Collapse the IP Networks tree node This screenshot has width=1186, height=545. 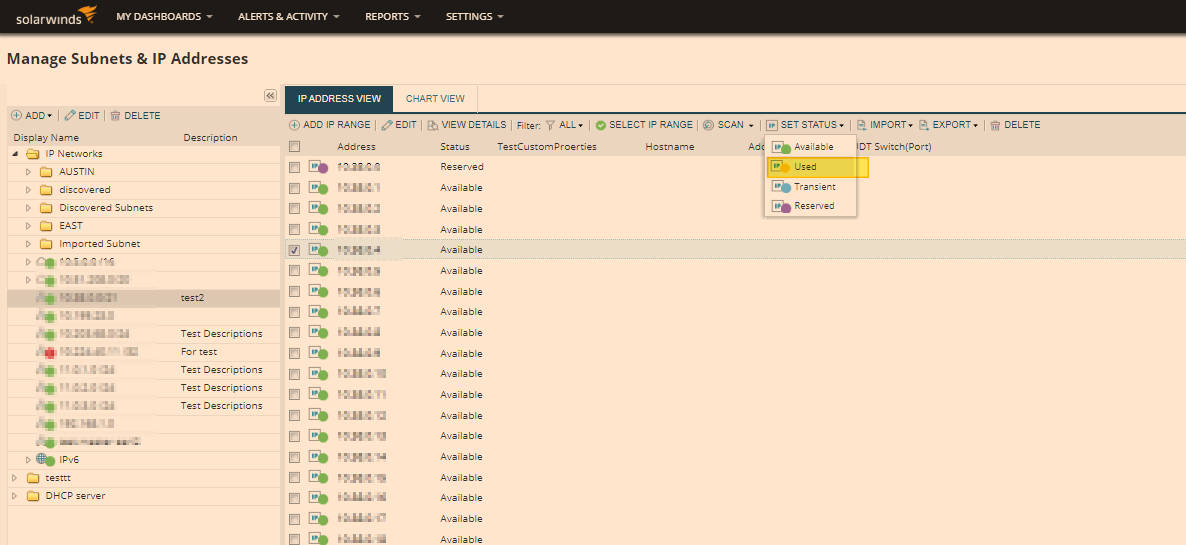point(15,154)
